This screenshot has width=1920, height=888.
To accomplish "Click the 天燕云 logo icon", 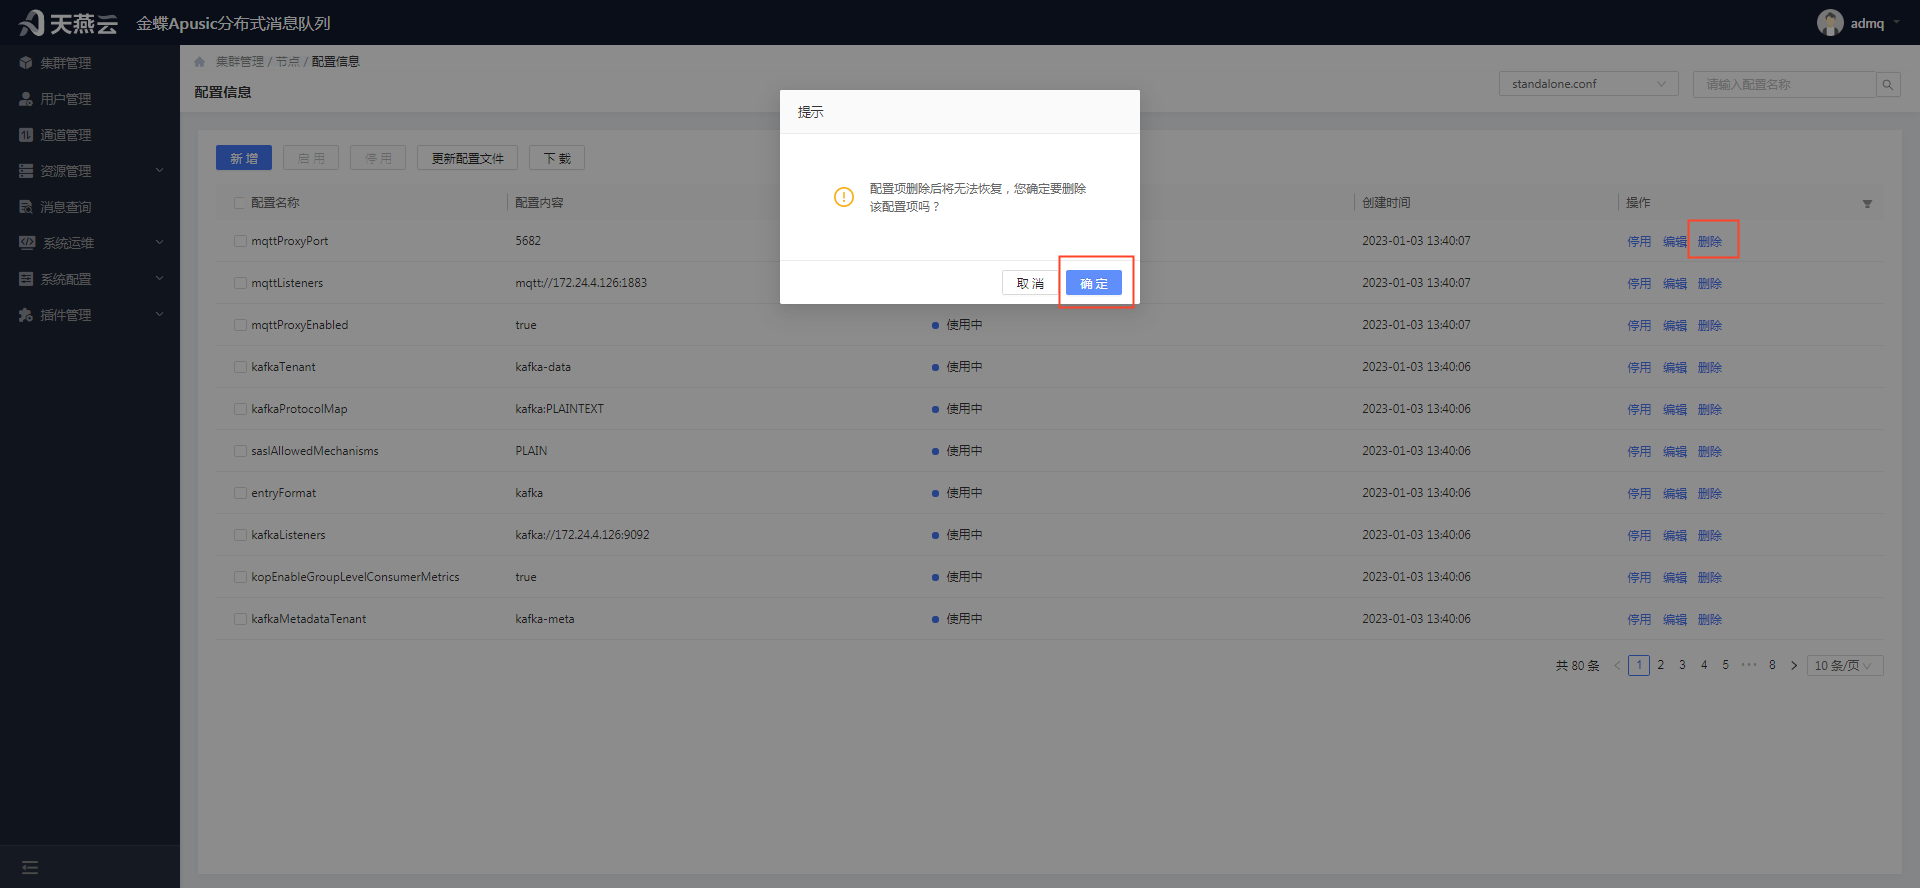I will pos(32,22).
